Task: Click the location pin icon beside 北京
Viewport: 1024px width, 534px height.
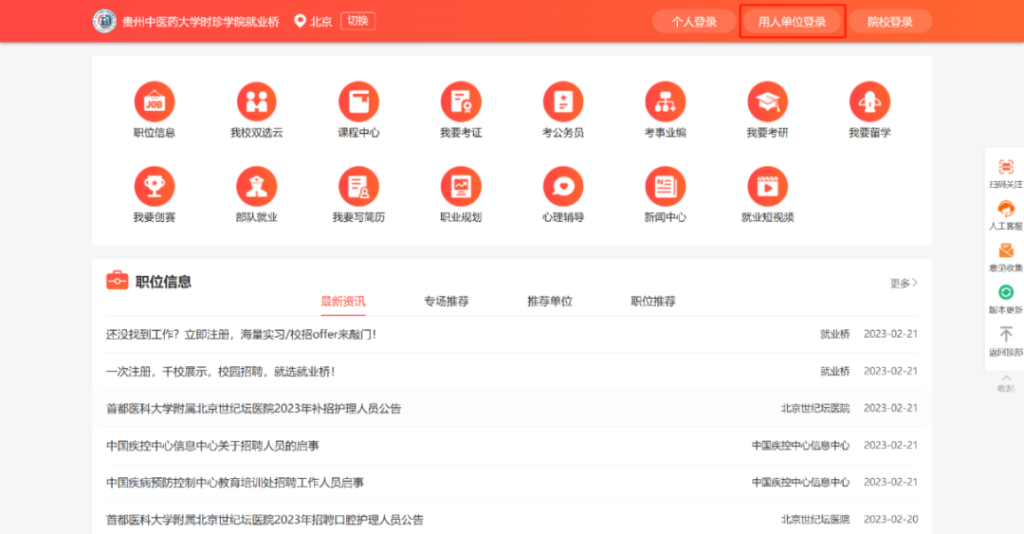Action: click(300, 22)
